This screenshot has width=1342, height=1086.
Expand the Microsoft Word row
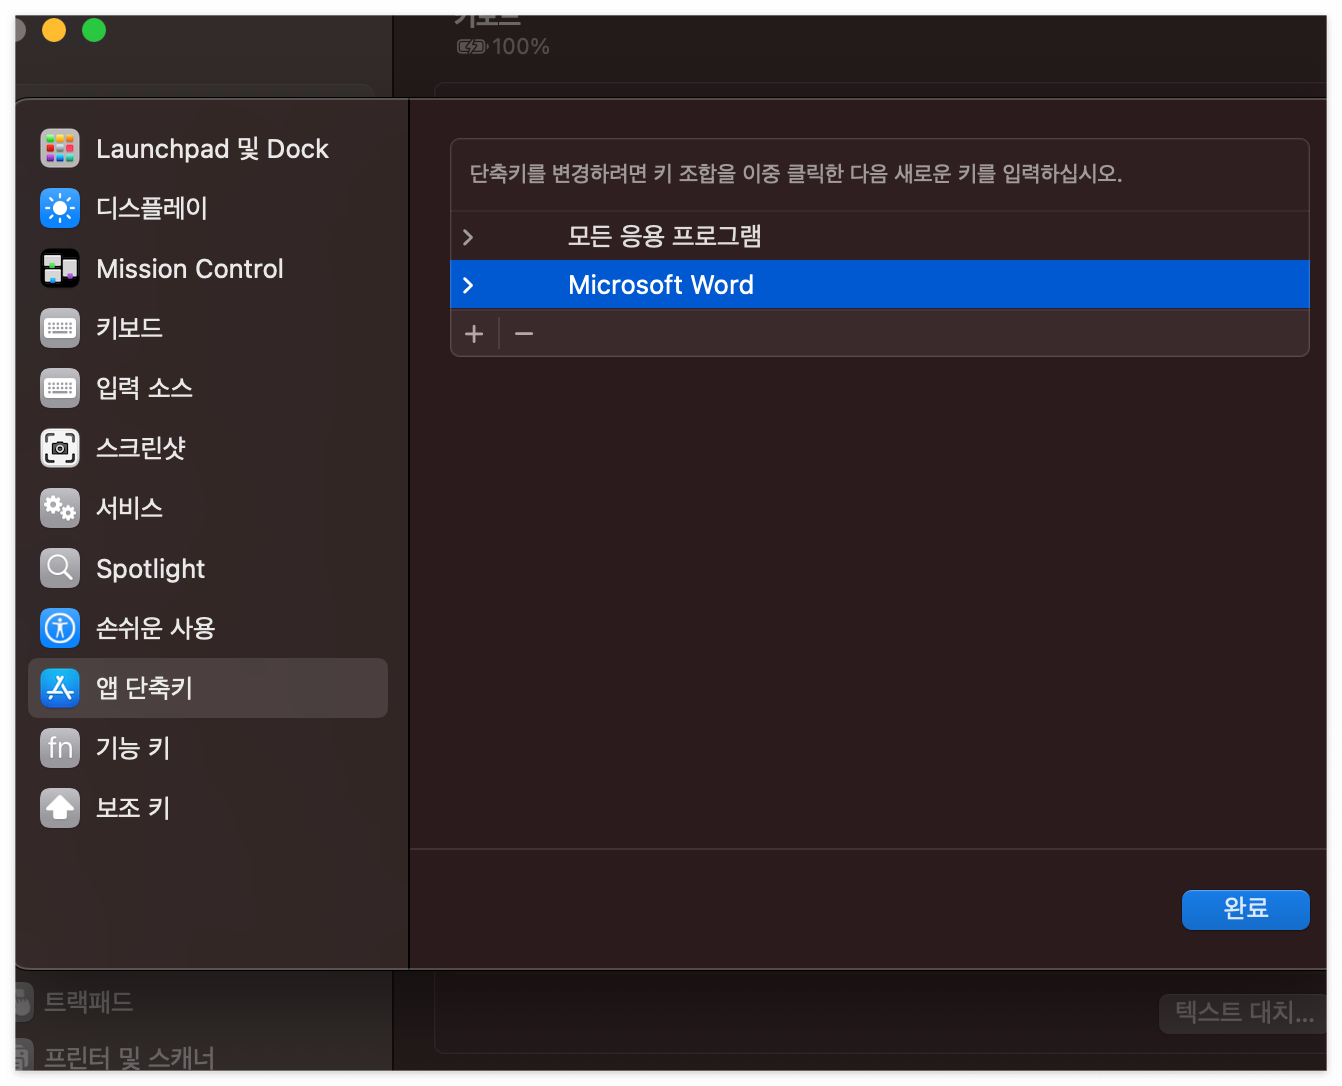[x=468, y=285]
